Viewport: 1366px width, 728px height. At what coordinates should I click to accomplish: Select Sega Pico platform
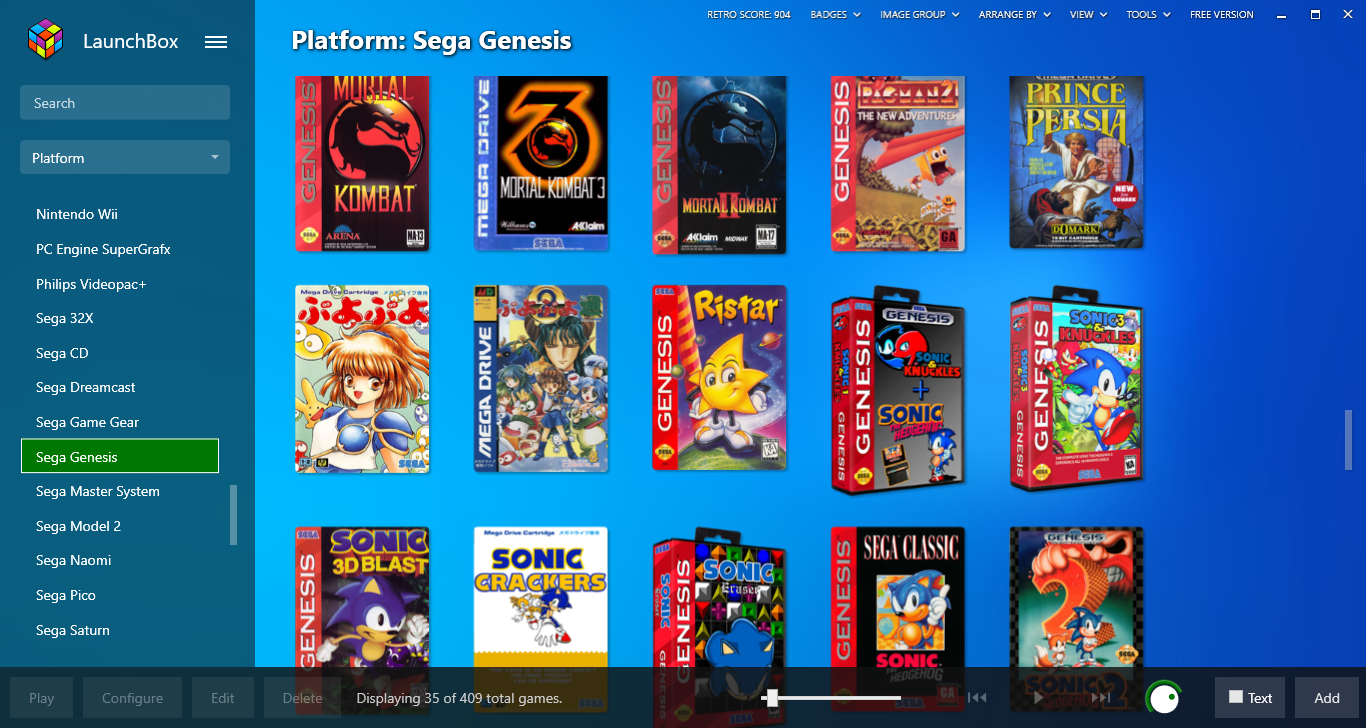tap(120, 595)
